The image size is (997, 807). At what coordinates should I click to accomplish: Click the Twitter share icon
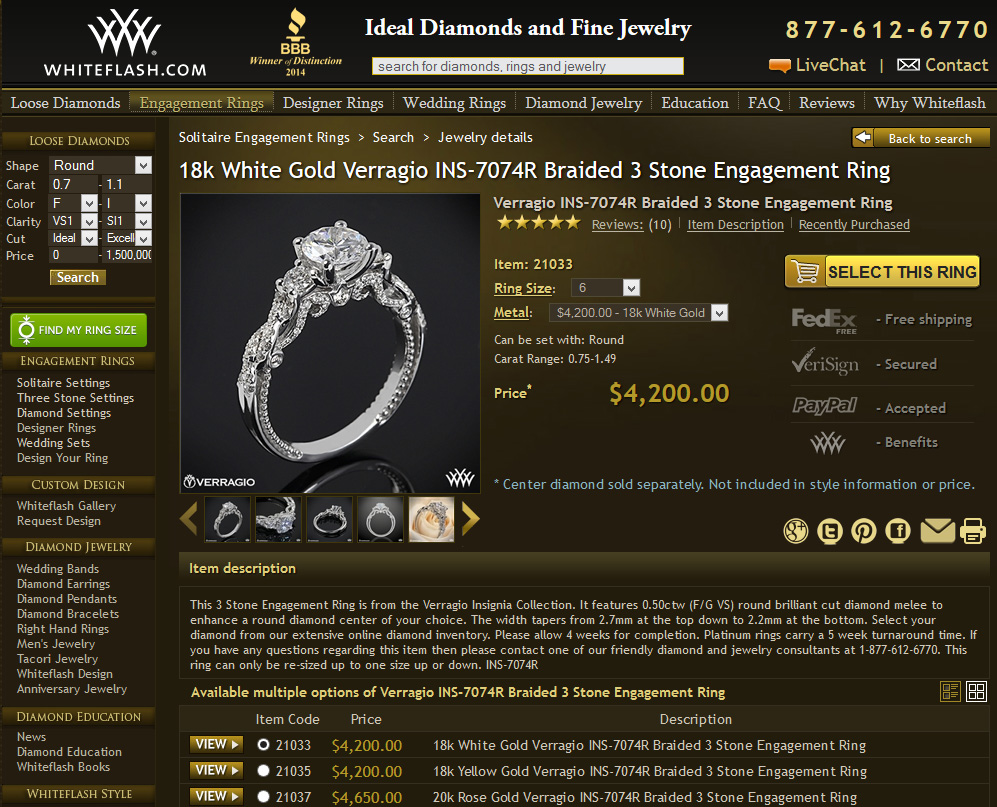(830, 530)
